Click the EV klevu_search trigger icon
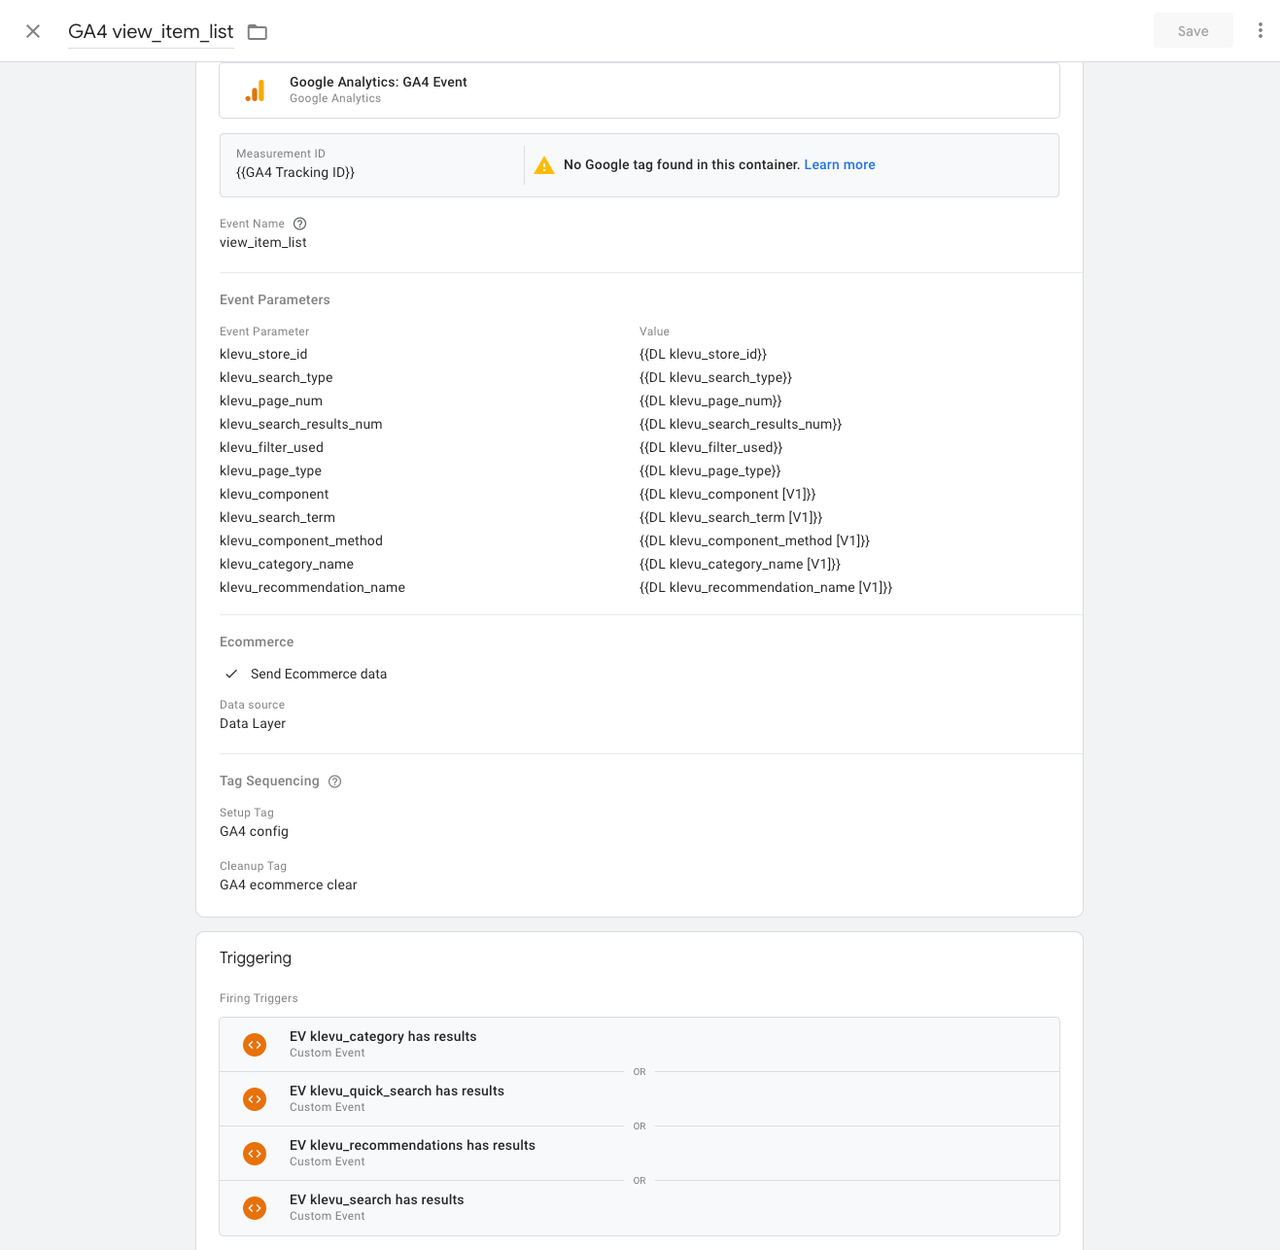The width and height of the screenshot is (1280, 1250). 255,1208
